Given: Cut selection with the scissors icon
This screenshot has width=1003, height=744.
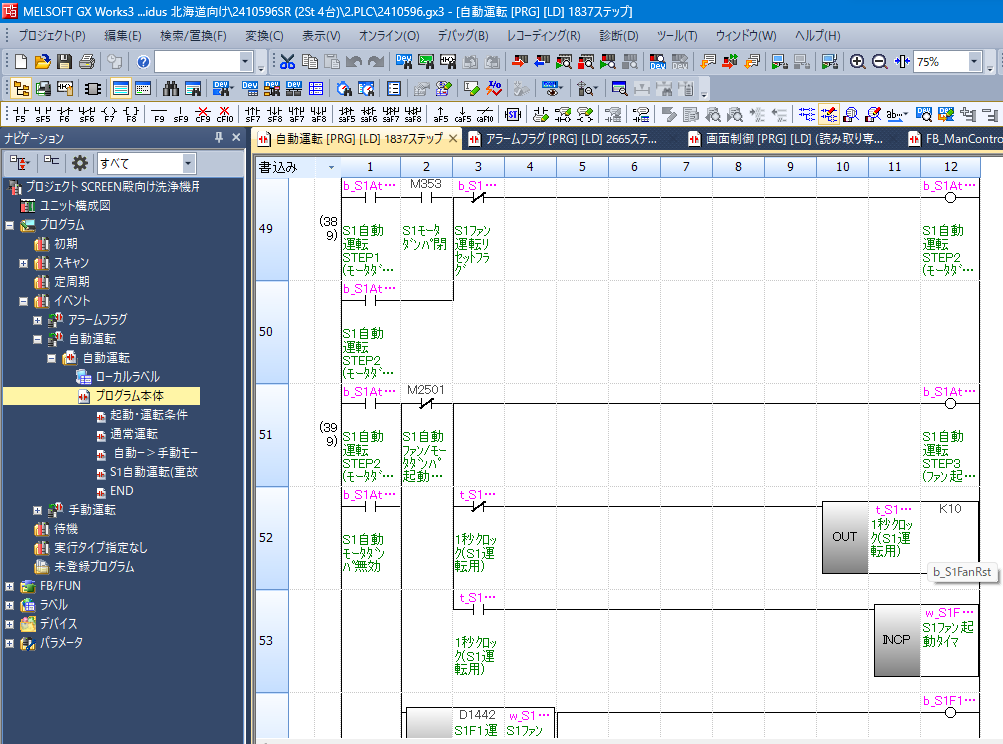Looking at the screenshot, I should click(x=287, y=61).
